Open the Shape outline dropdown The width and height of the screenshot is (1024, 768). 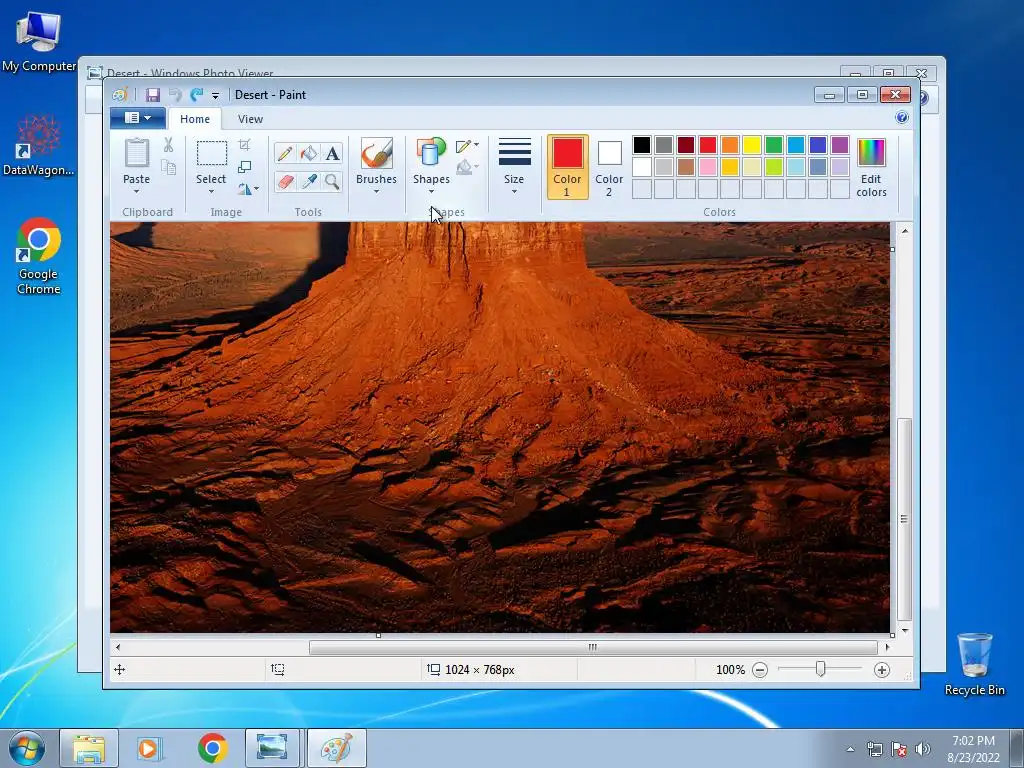[x=467, y=146]
